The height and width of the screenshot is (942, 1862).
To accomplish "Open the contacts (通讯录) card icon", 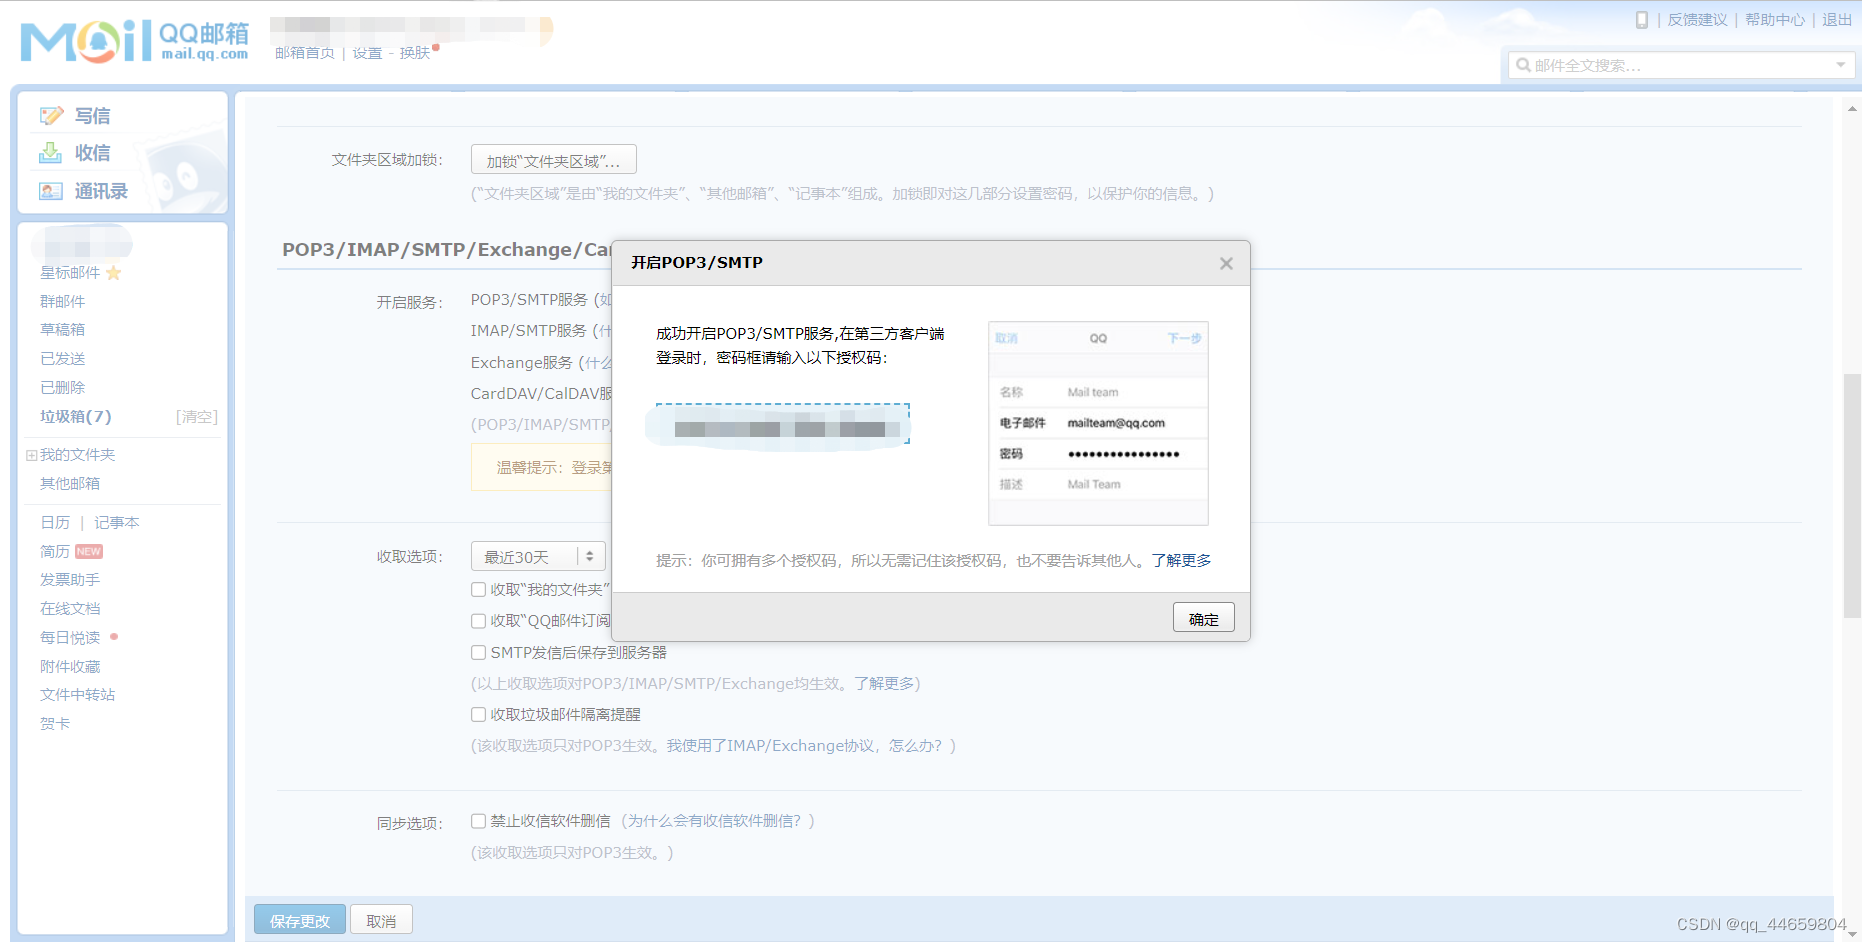I will click(x=51, y=191).
